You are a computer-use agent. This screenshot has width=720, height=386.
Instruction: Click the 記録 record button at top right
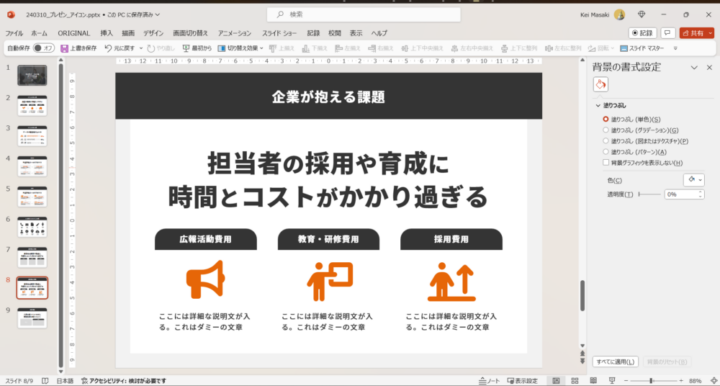click(x=642, y=33)
